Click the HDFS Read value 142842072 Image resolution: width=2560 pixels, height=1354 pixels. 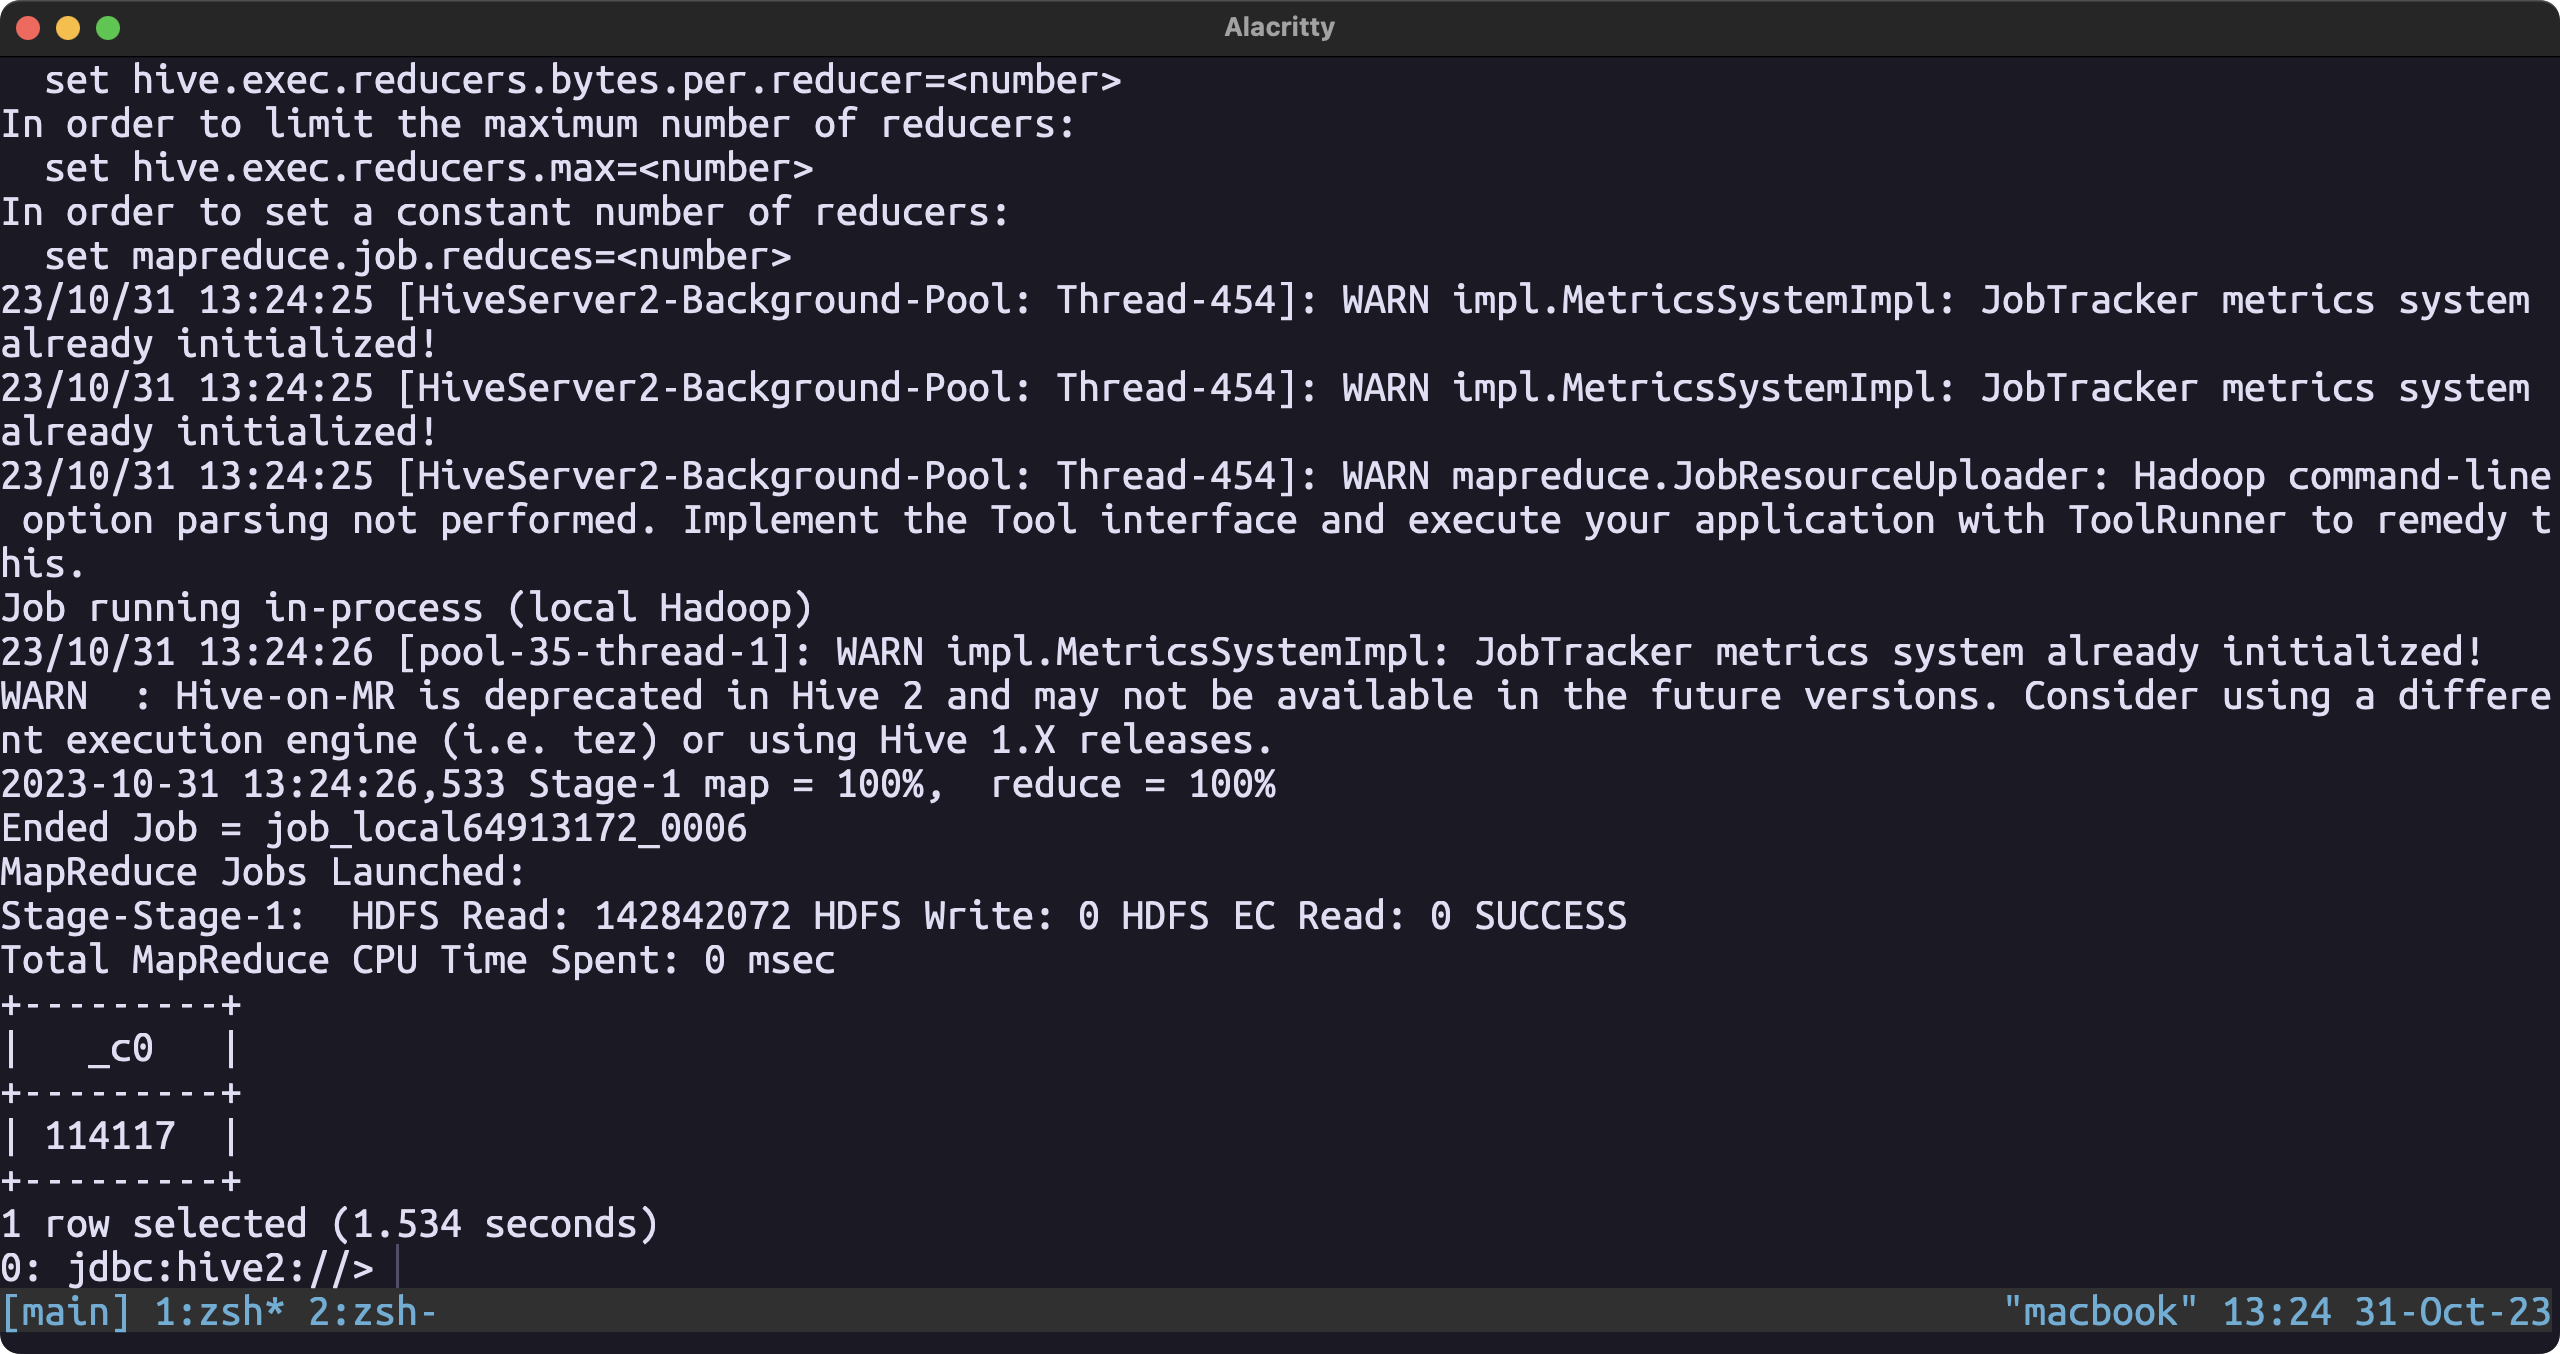[692, 916]
